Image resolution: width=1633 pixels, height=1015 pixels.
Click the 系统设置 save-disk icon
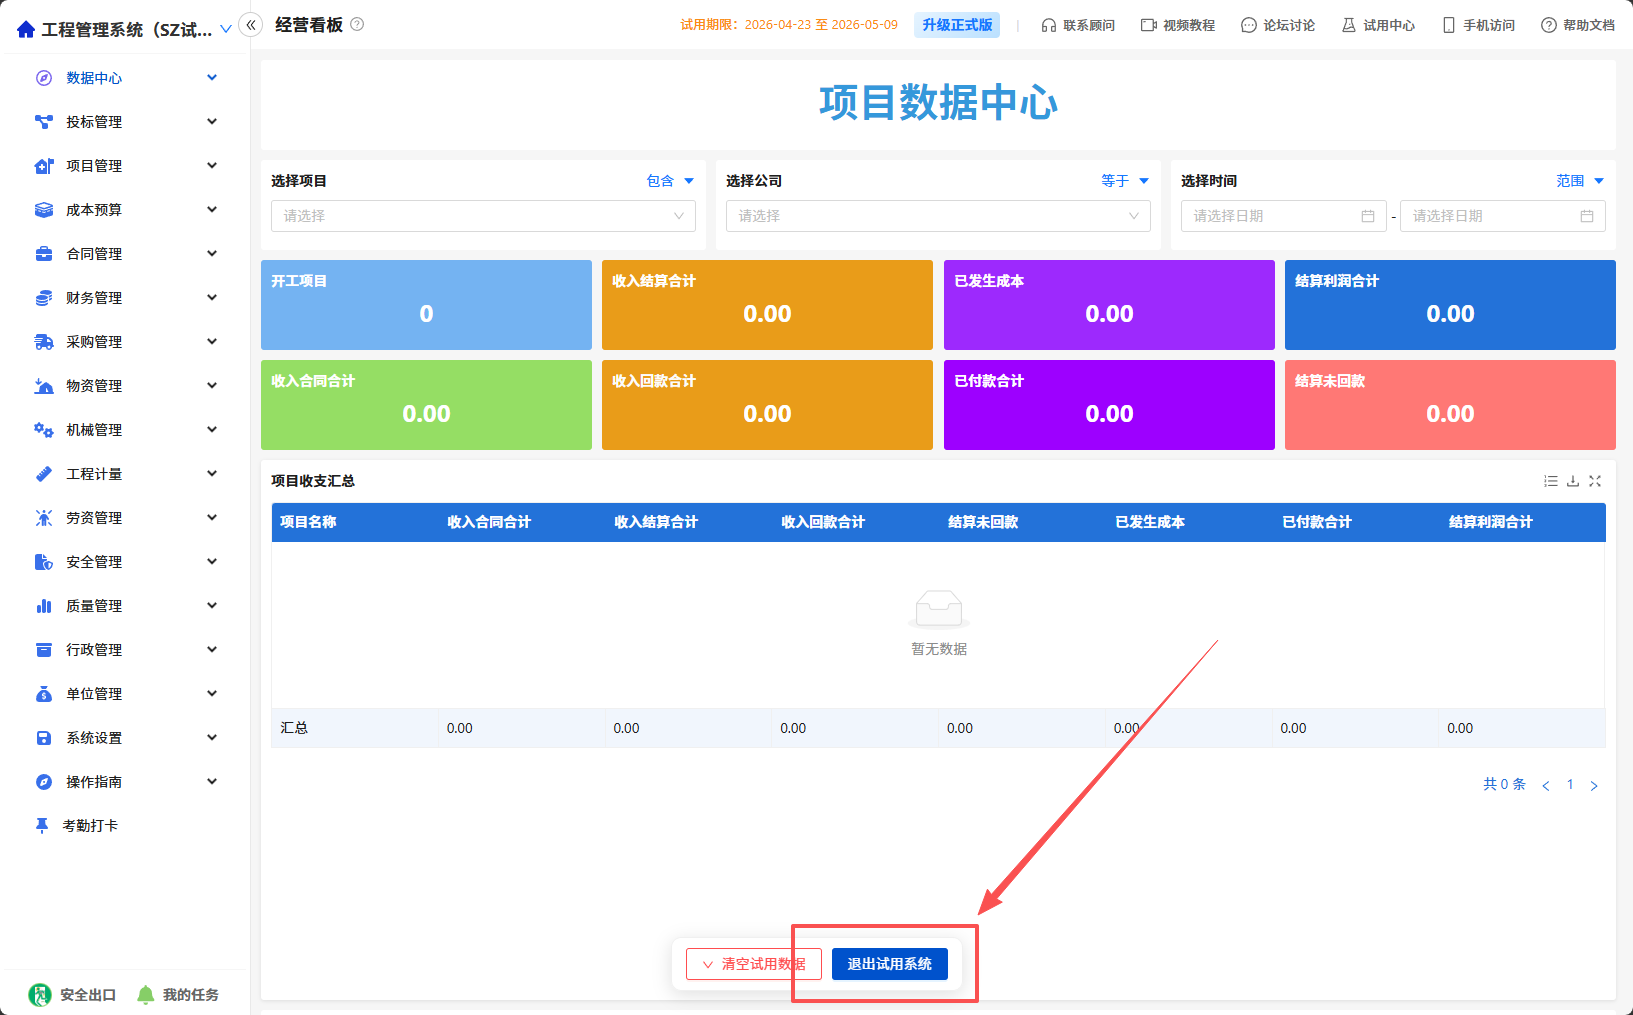44,738
